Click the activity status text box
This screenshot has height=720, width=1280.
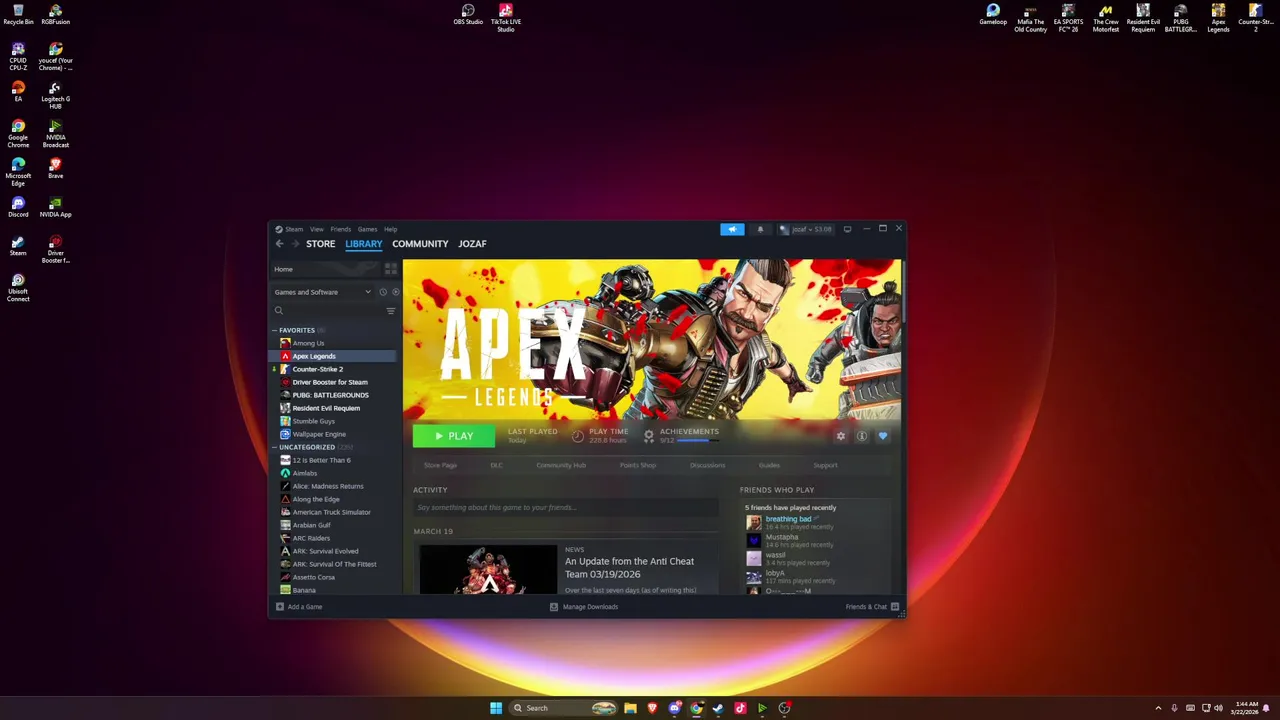[566, 508]
